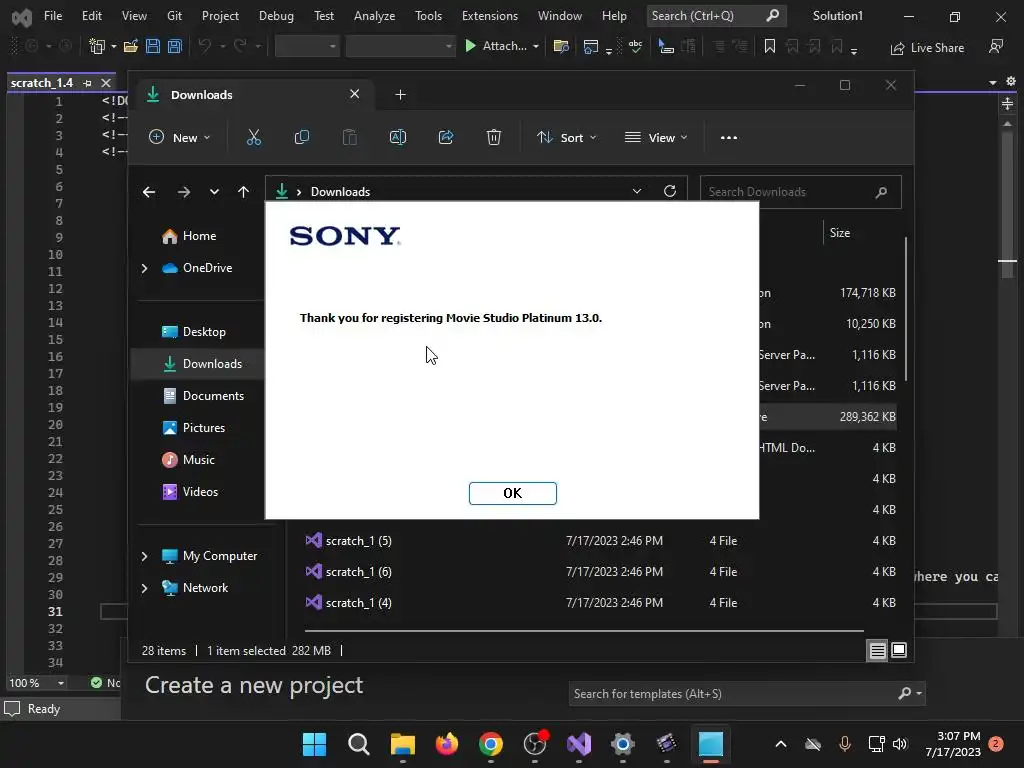Open the File menu in Visual Studio
The width and height of the screenshot is (1024, 768).
tap(53, 16)
